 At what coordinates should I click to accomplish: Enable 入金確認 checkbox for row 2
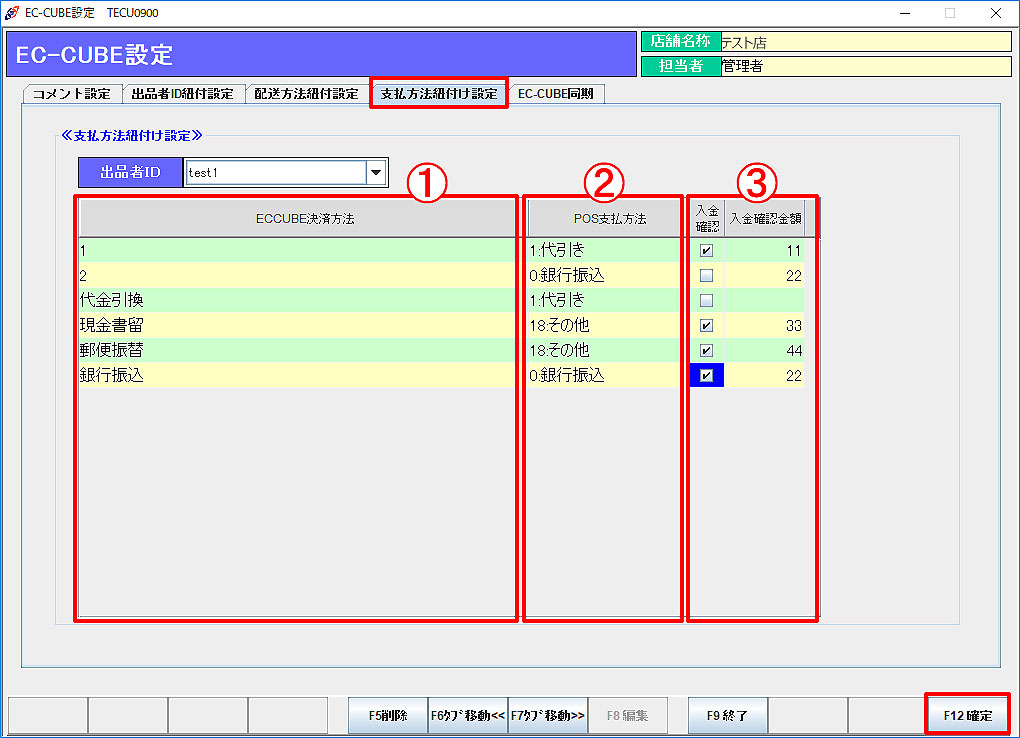707,276
